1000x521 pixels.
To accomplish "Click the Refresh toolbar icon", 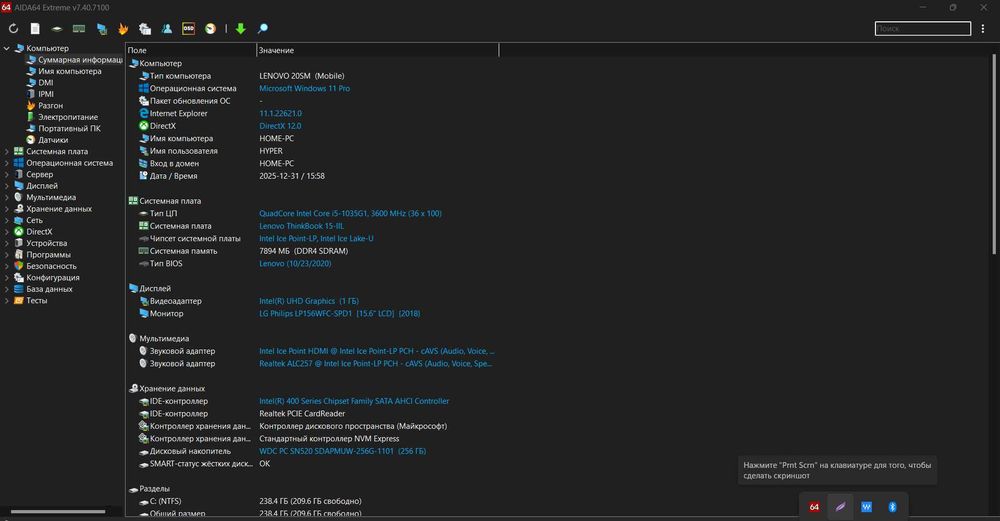I will tap(13, 29).
